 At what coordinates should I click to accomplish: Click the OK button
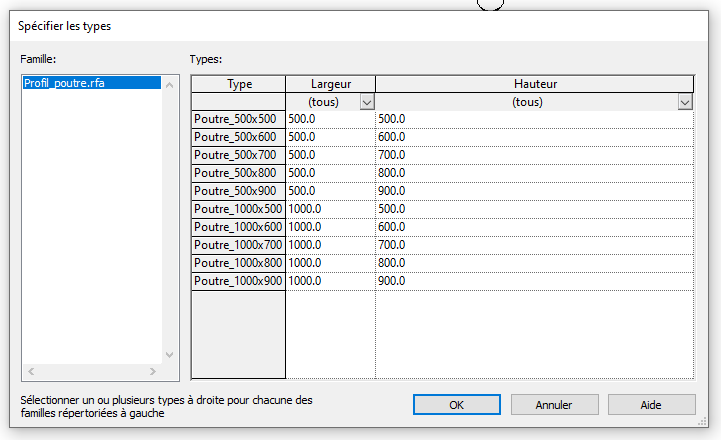[x=456, y=405]
